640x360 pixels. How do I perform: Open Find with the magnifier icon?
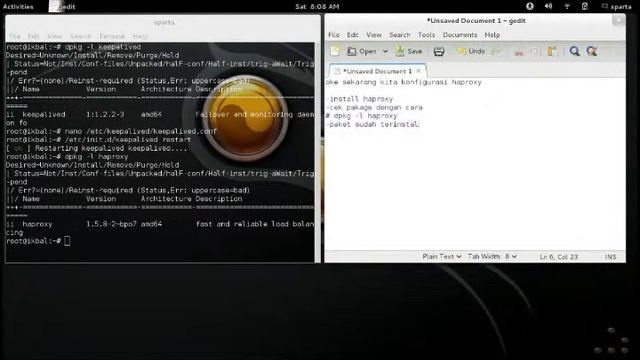coord(574,51)
